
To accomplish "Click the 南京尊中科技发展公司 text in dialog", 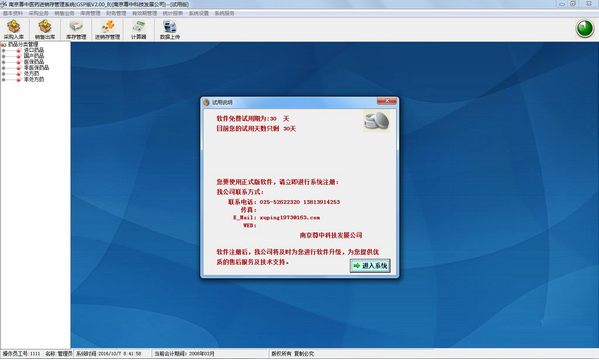I will coord(331,235).
